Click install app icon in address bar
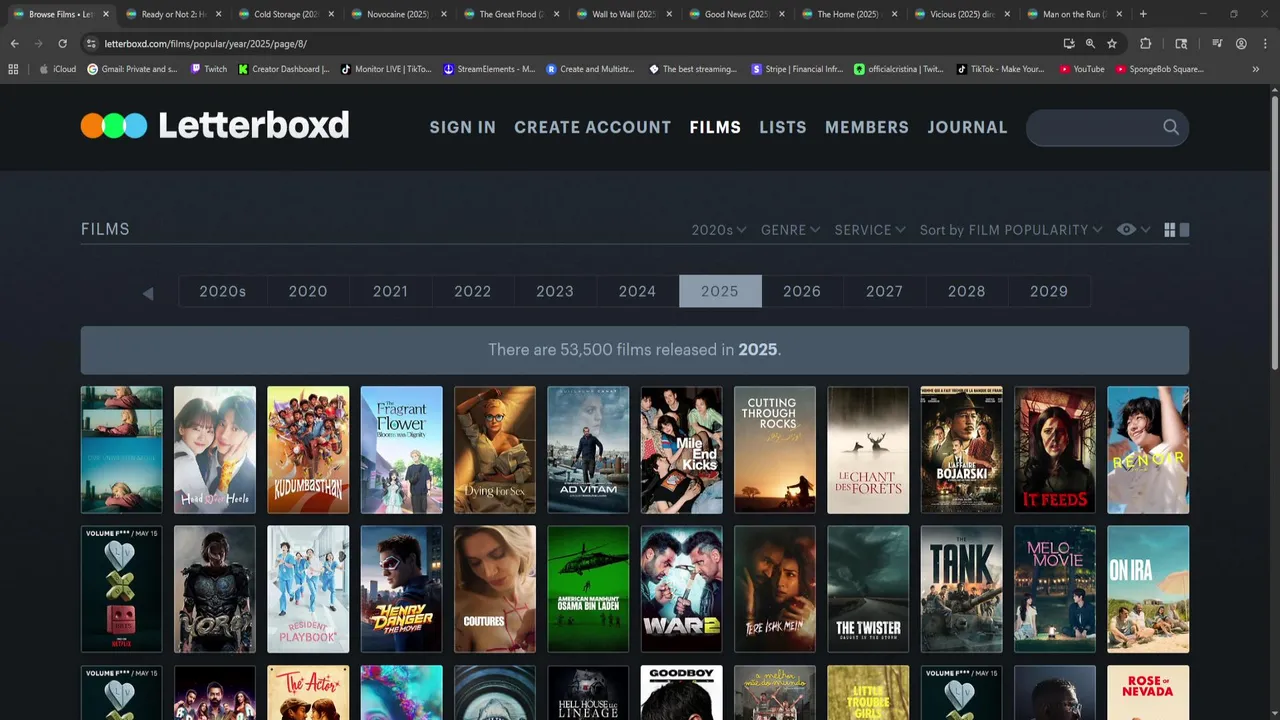This screenshot has height=720, width=1280. [x=1069, y=44]
